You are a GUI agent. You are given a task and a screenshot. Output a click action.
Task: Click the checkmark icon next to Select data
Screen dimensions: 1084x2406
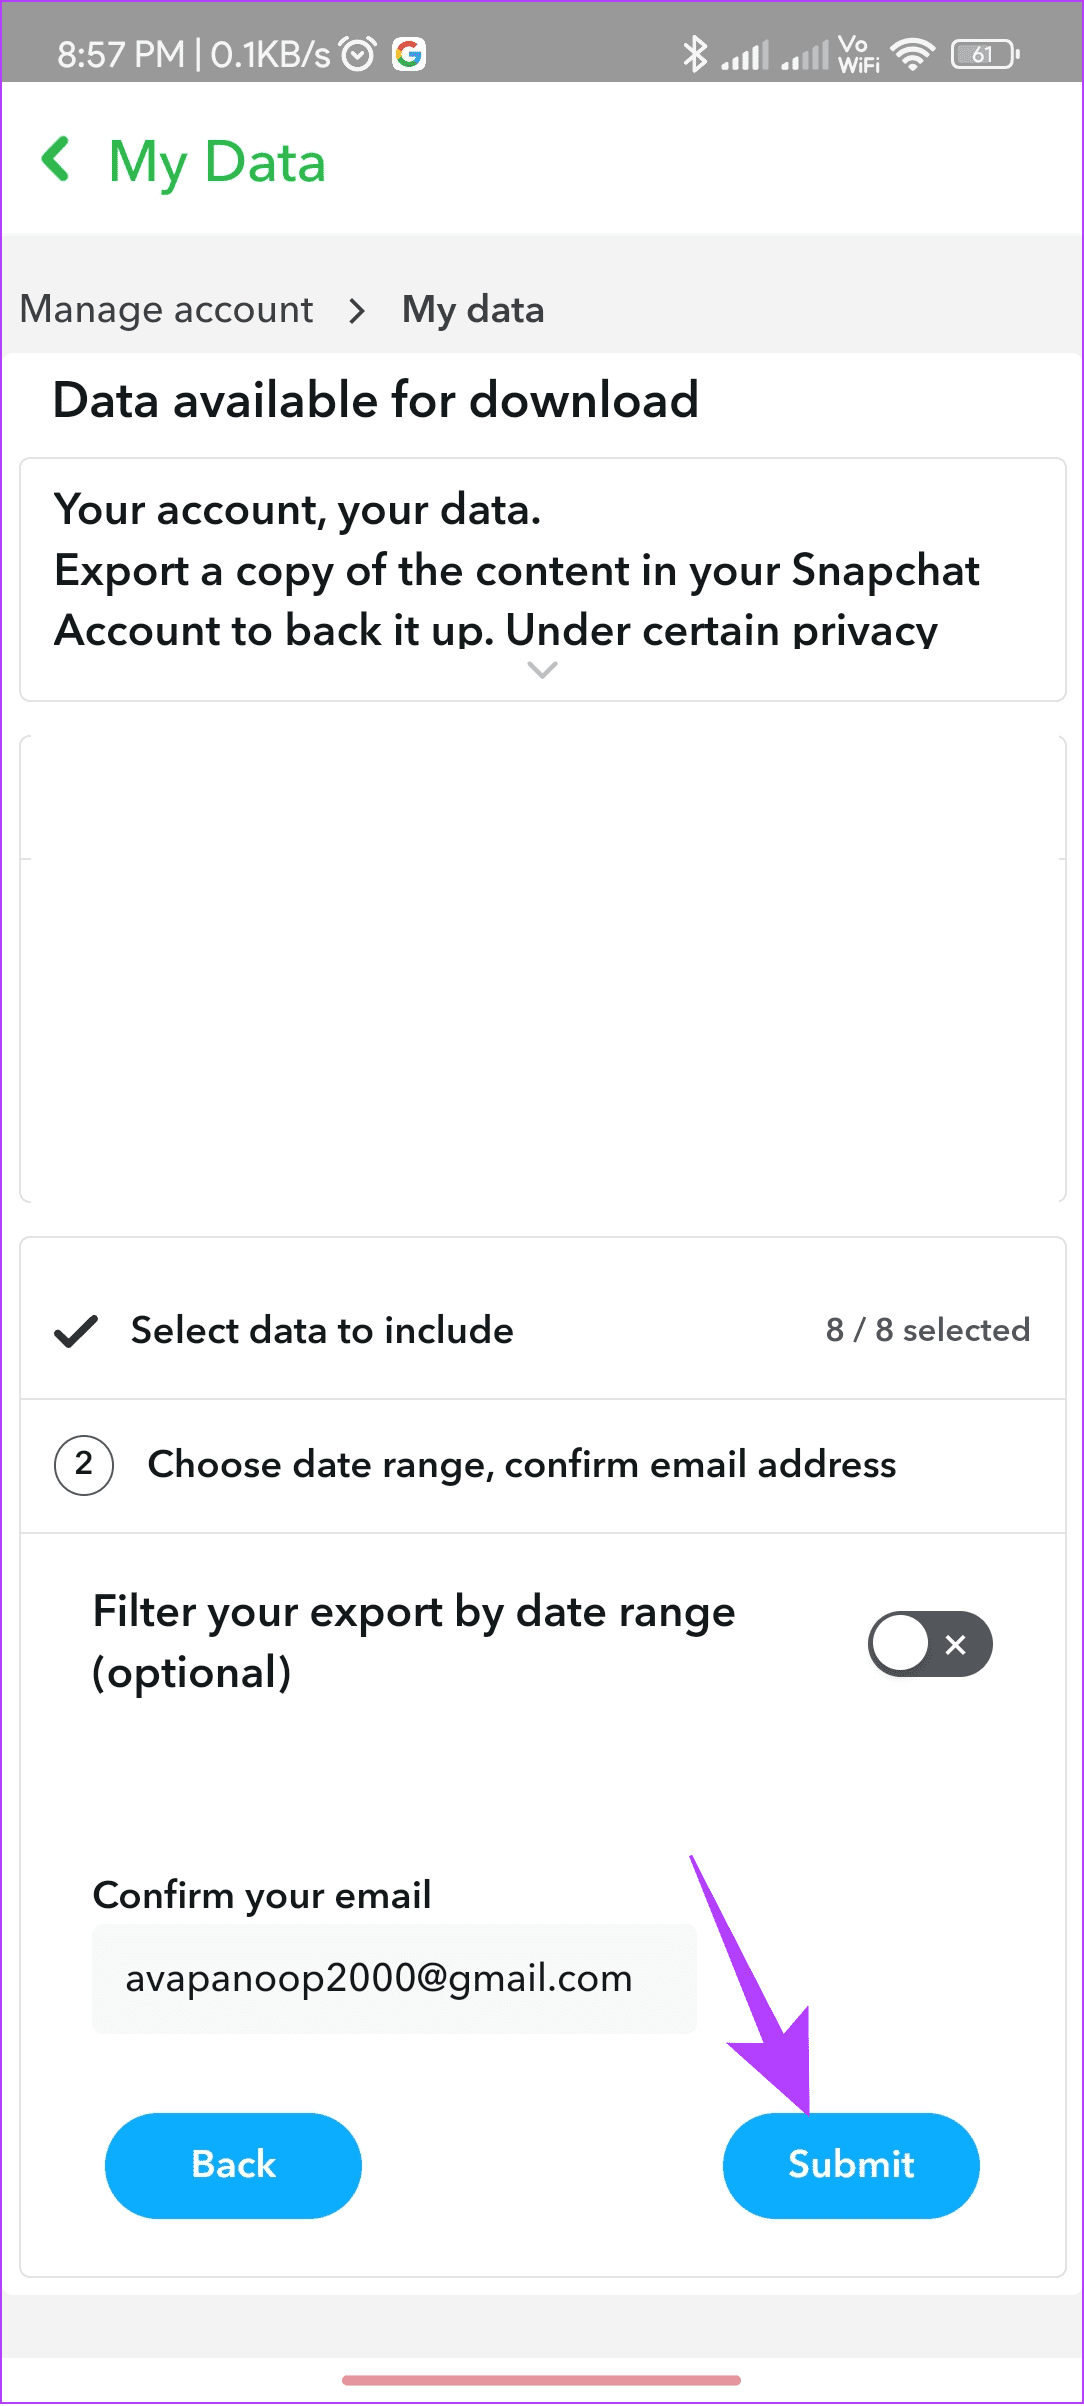click(74, 1330)
